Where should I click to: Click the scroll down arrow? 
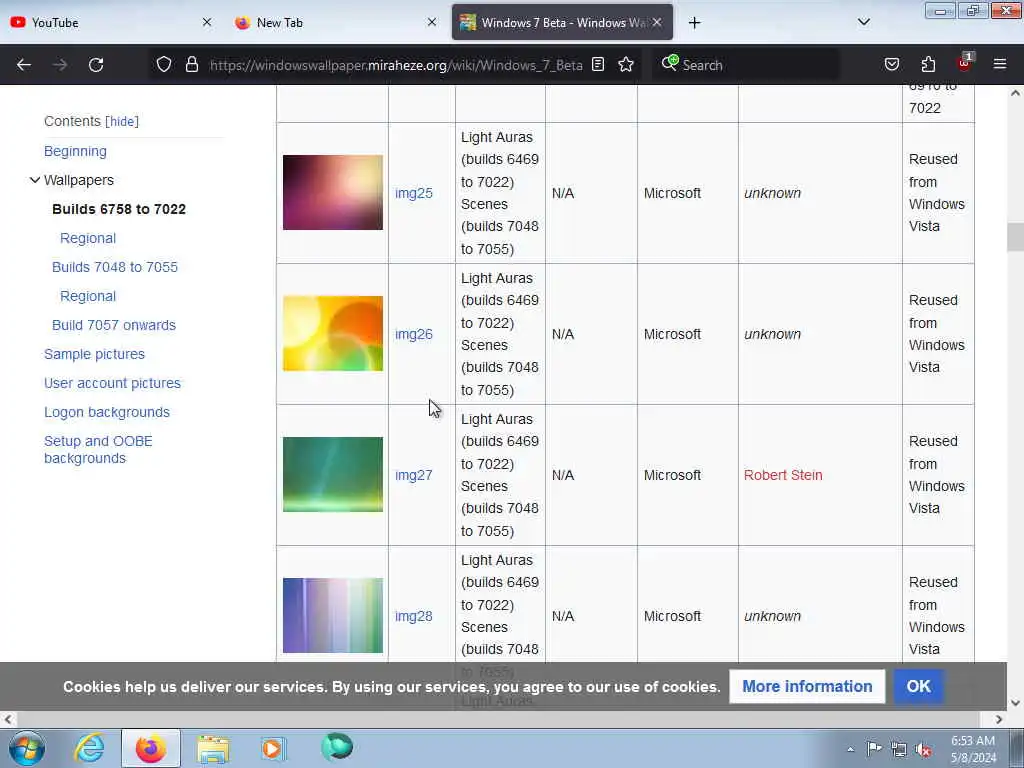point(1015,703)
